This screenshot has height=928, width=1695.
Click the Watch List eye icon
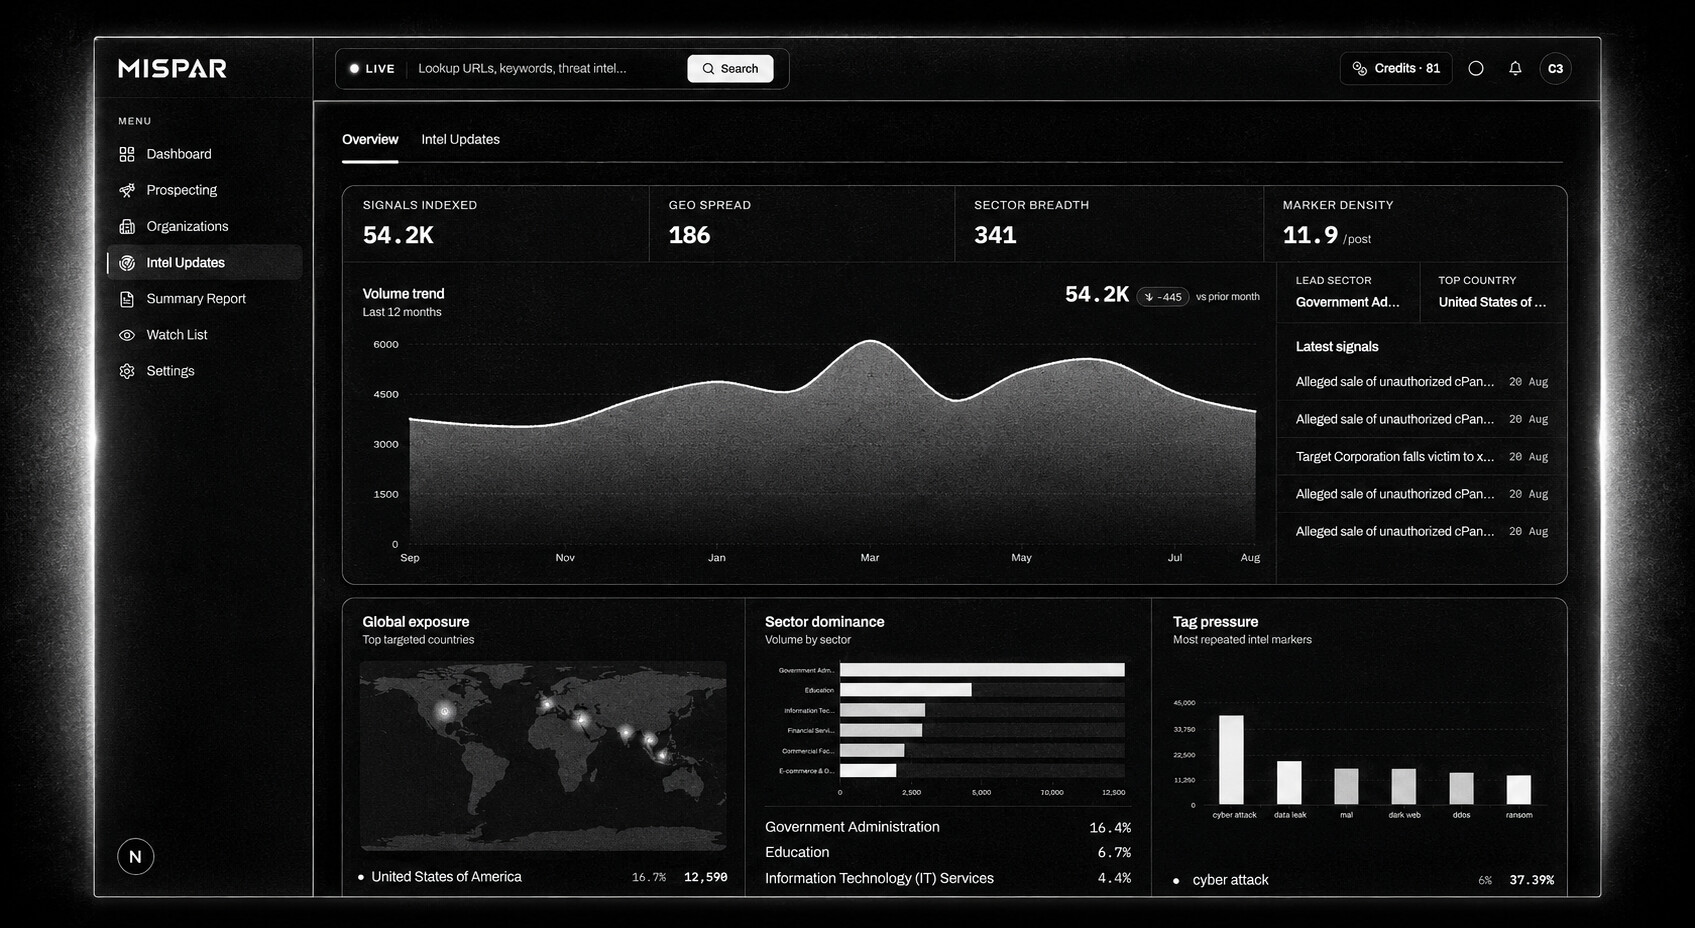tap(127, 335)
